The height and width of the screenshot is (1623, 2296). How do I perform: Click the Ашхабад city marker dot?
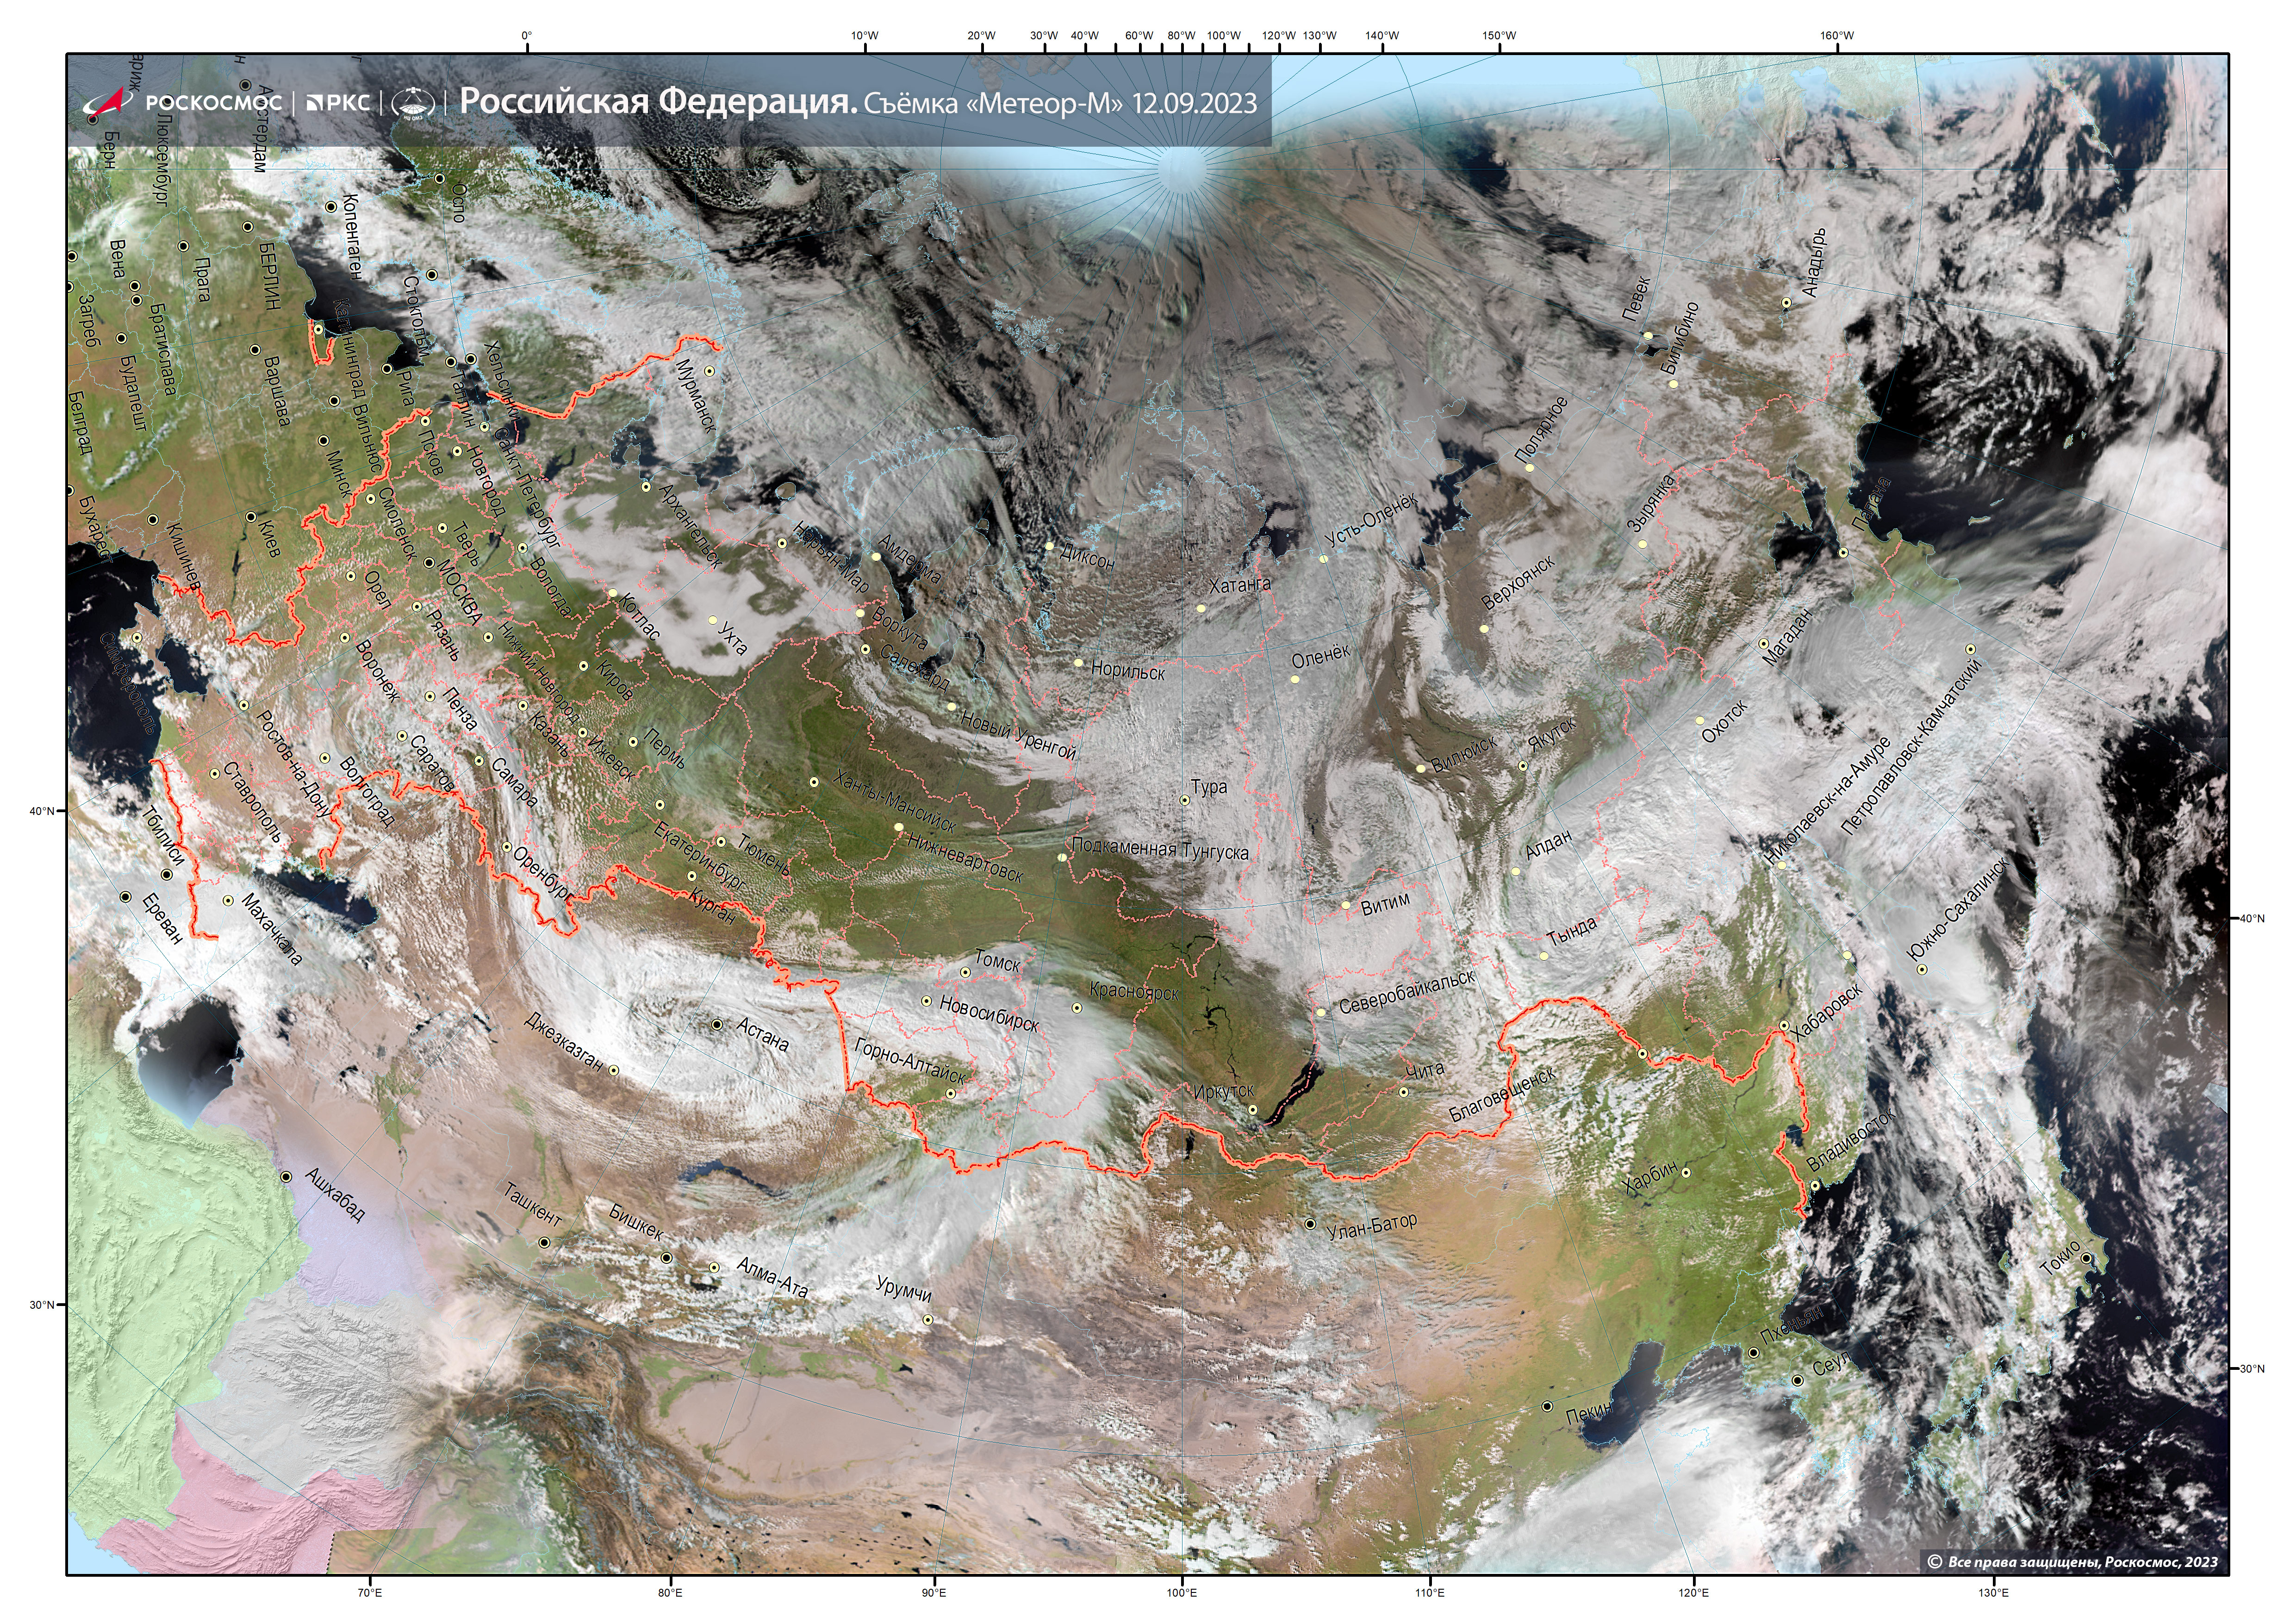286,1177
